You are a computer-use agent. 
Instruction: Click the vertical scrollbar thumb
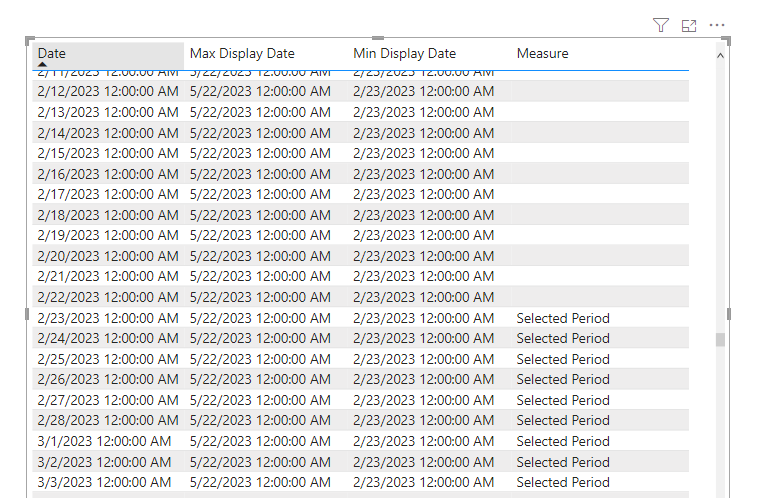click(x=720, y=339)
